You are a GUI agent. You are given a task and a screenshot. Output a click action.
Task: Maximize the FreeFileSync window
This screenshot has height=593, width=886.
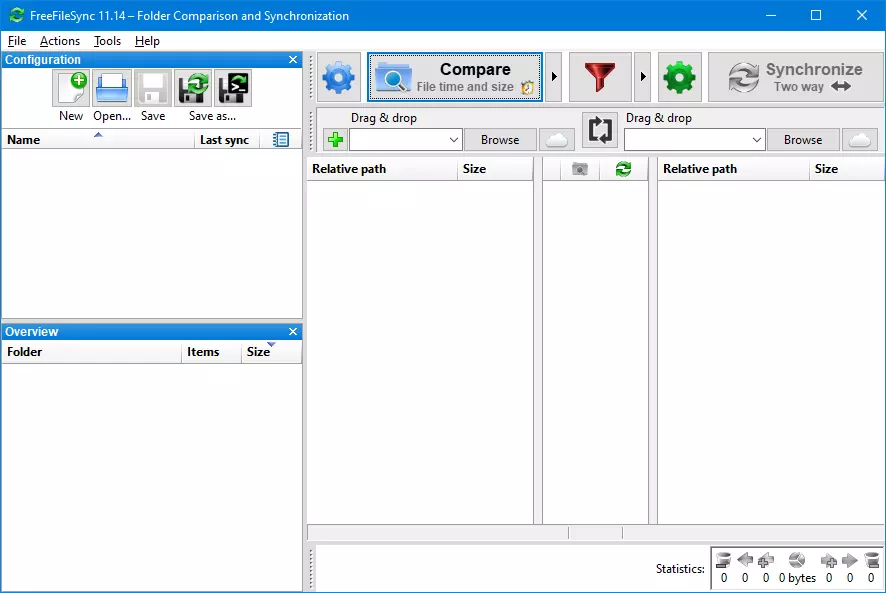(816, 15)
